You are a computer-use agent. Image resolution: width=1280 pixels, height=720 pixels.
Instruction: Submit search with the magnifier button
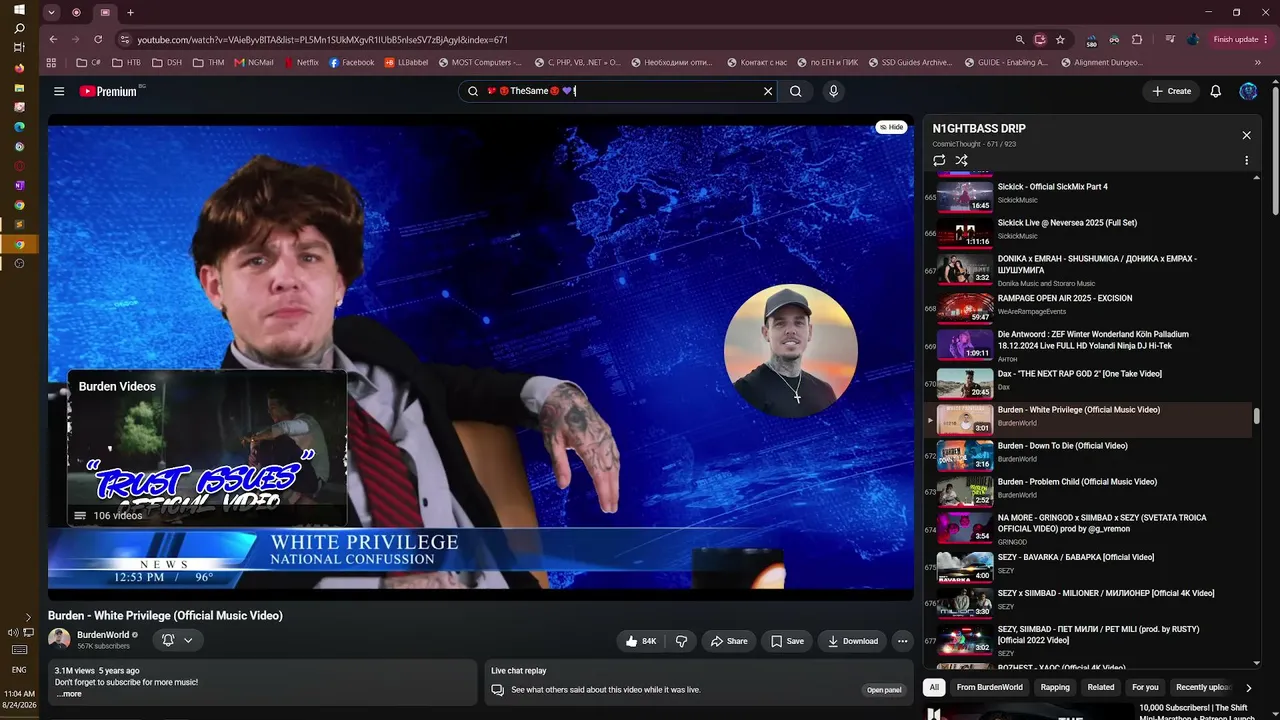(796, 91)
